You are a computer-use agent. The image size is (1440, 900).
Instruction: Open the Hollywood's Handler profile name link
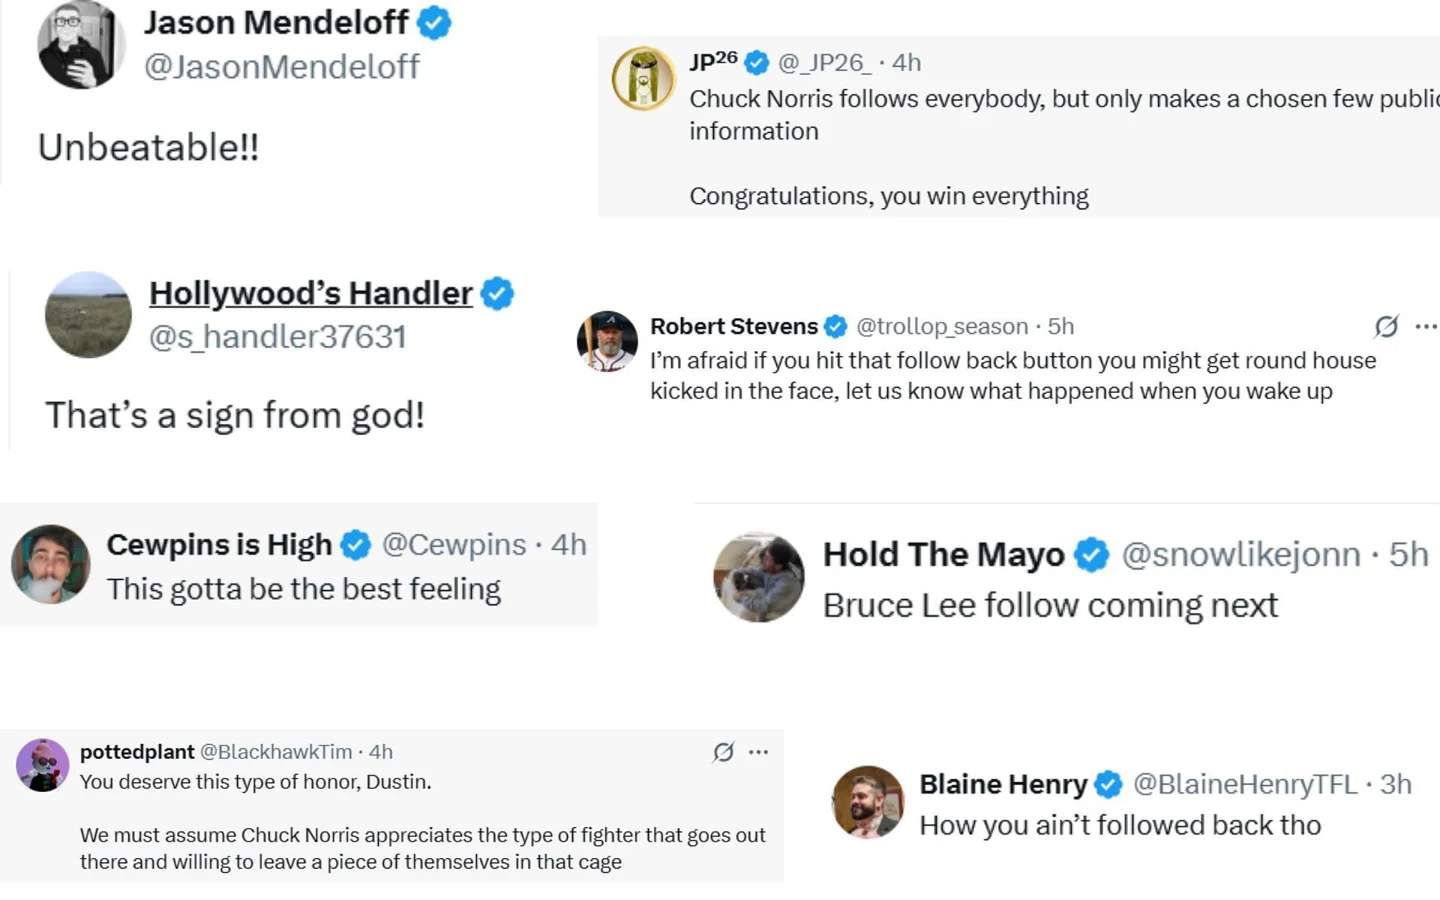pyautogui.click(x=310, y=293)
